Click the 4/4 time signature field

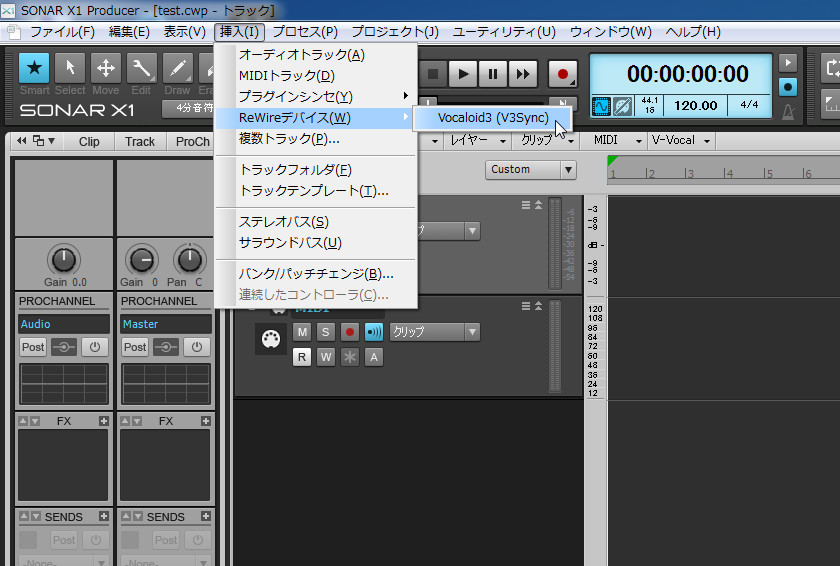coord(749,105)
